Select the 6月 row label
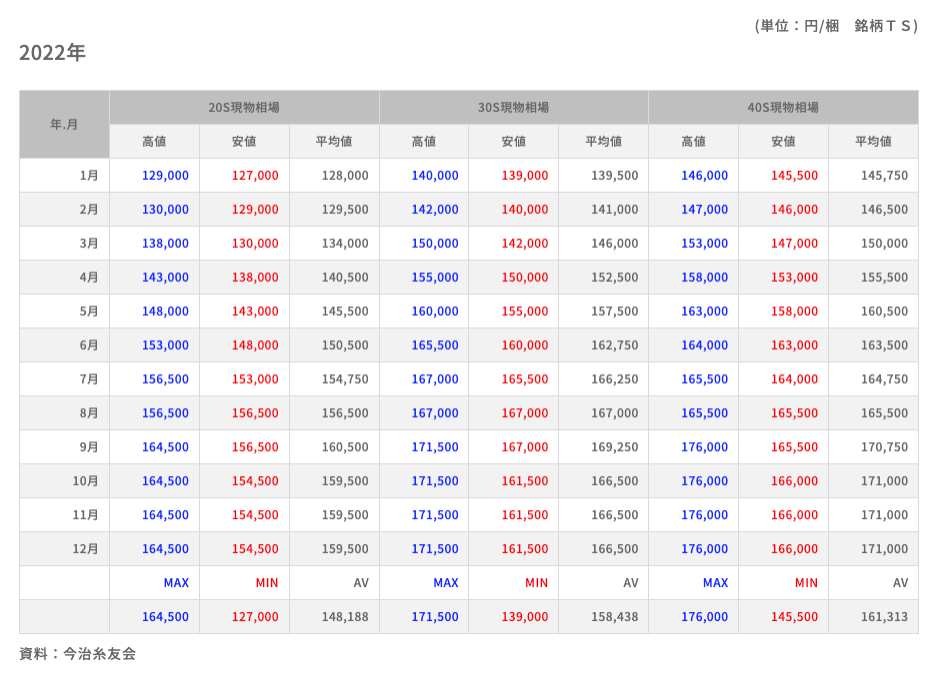 89,346
